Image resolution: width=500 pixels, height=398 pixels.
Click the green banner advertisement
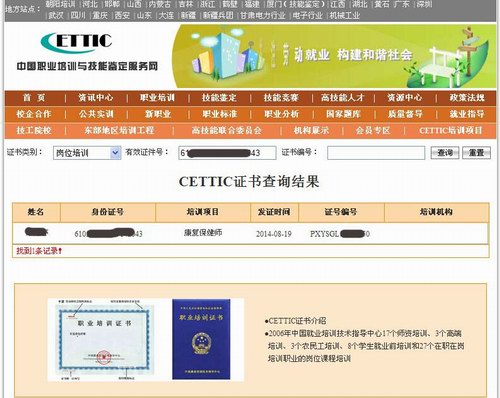pyautogui.click(x=334, y=56)
